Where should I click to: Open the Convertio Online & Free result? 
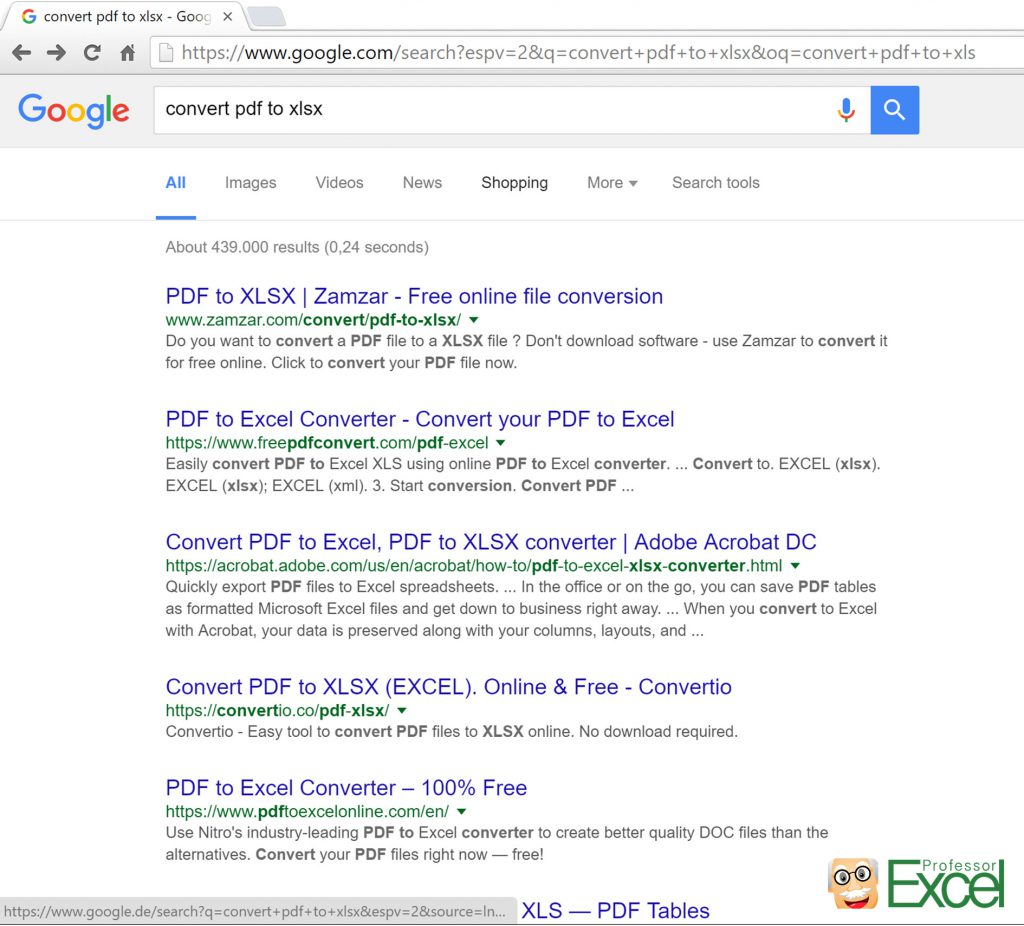pyautogui.click(x=449, y=687)
